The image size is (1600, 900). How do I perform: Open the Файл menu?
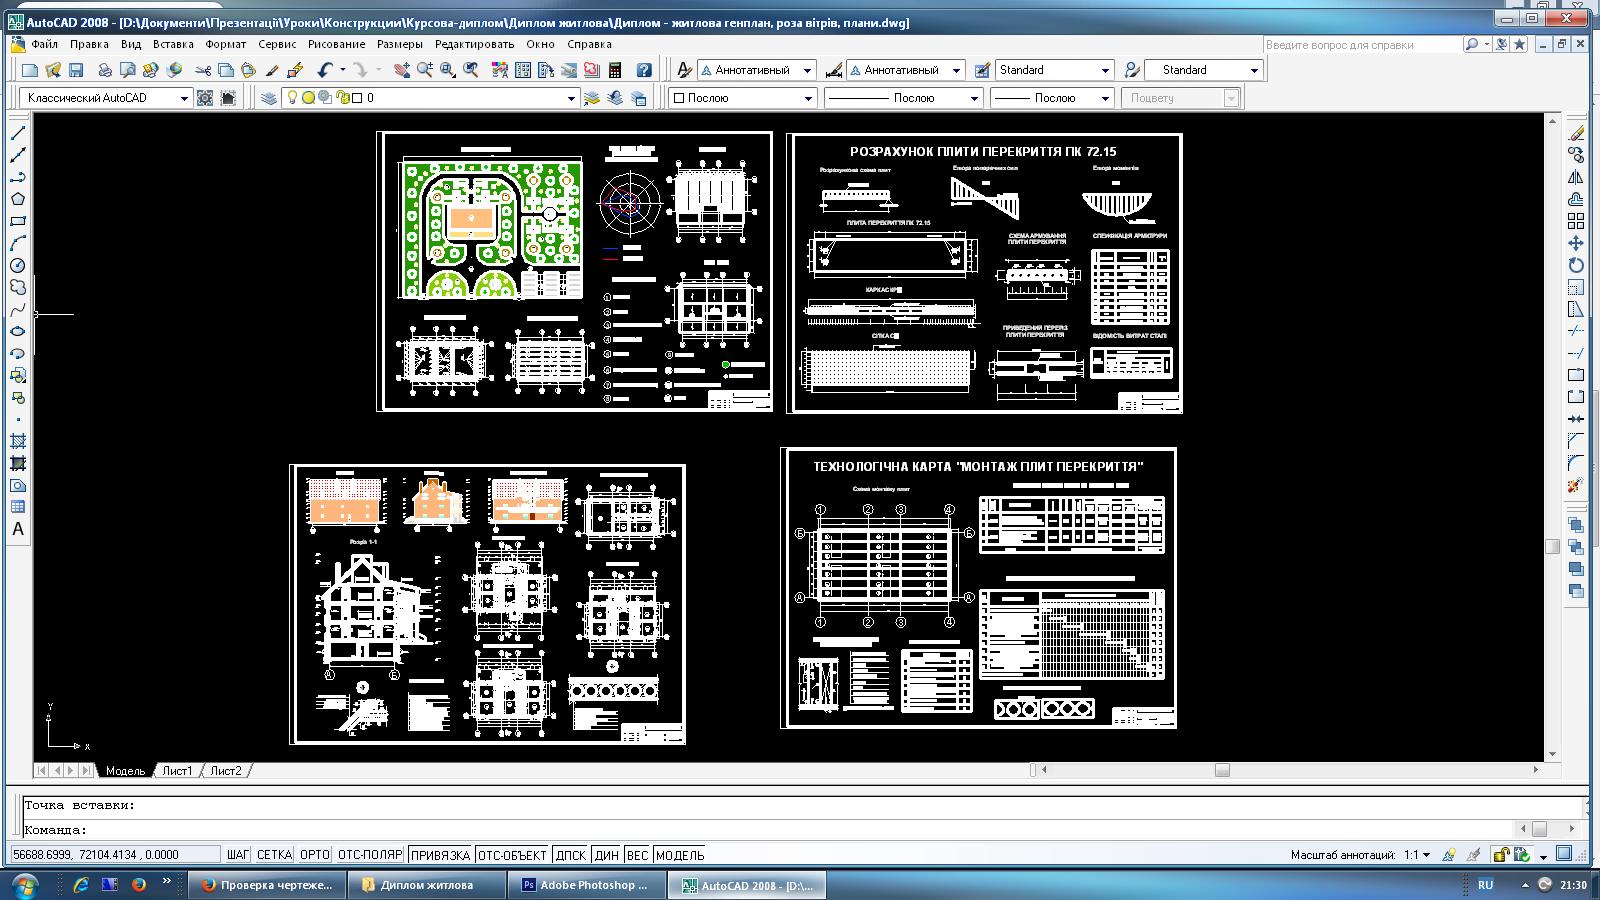coord(44,44)
